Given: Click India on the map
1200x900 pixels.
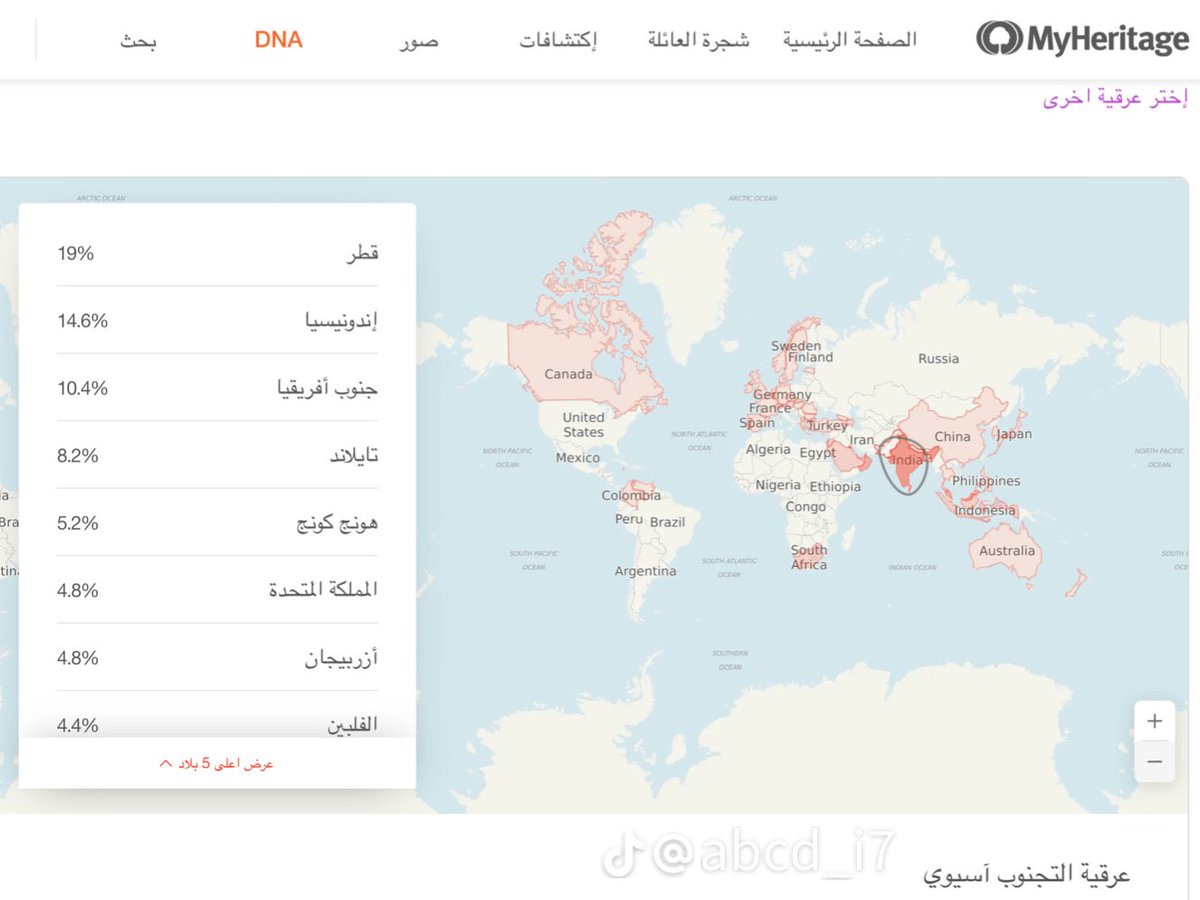Looking at the screenshot, I should [x=907, y=461].
